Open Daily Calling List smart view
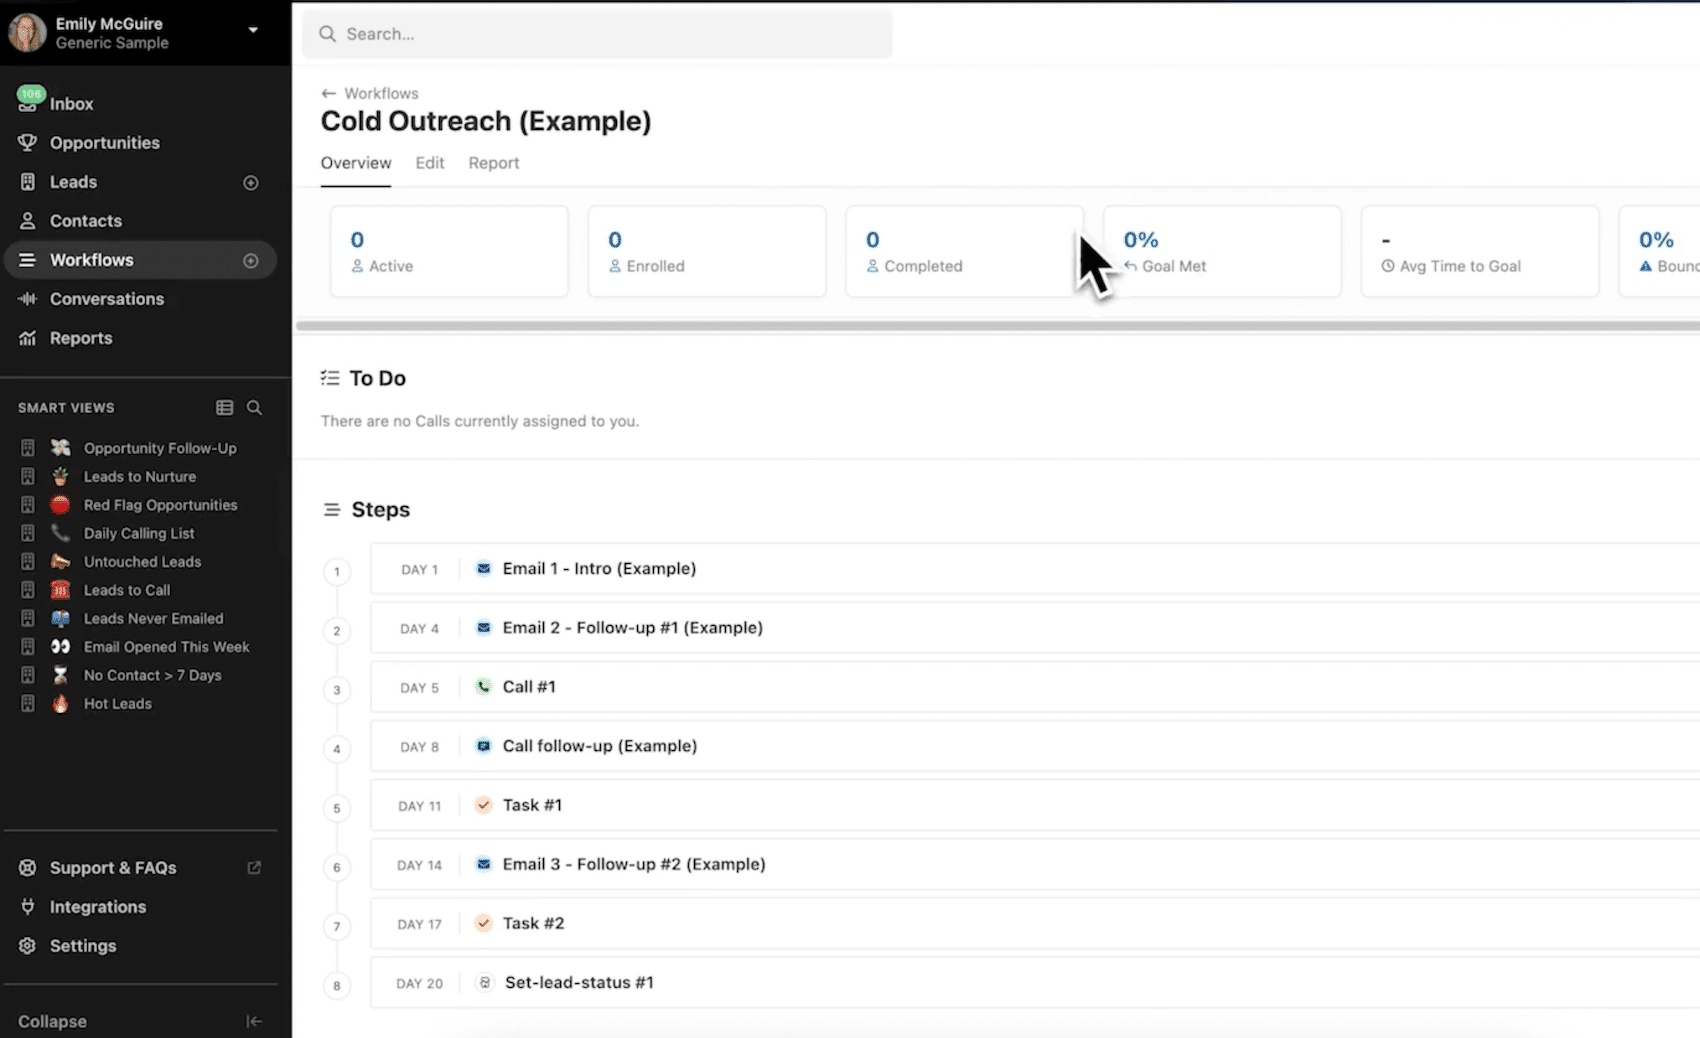This screenshot has height=1038, width=1700. click(139, 534)
